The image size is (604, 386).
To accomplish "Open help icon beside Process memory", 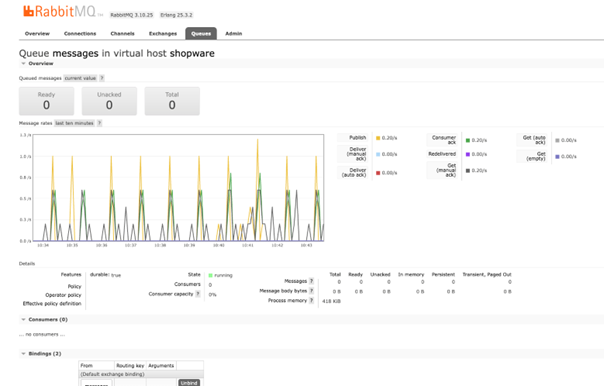I will point(312,300).
